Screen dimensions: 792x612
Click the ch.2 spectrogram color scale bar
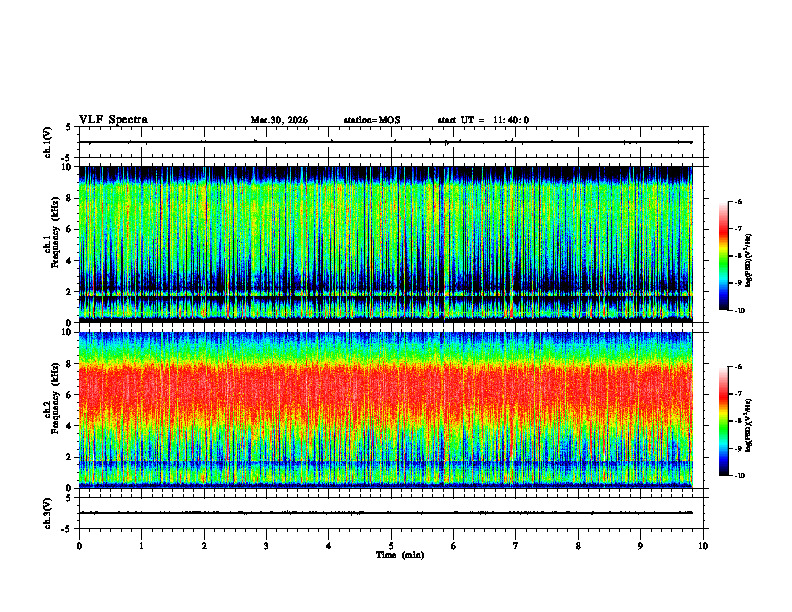723,421
